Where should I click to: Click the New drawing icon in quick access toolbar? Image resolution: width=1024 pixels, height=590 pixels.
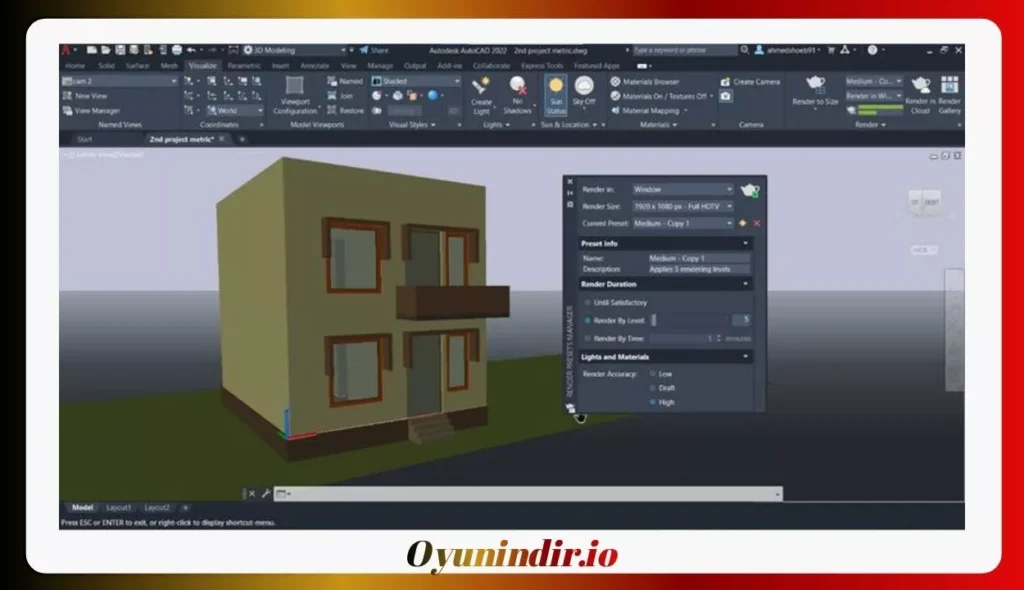pos(92,50)
